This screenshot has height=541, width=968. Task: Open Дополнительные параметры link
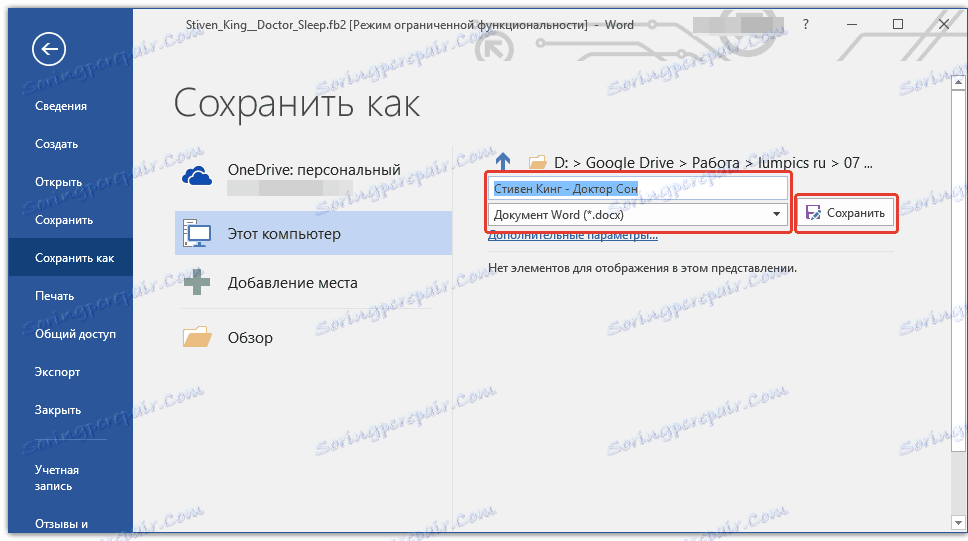[573, 236]
